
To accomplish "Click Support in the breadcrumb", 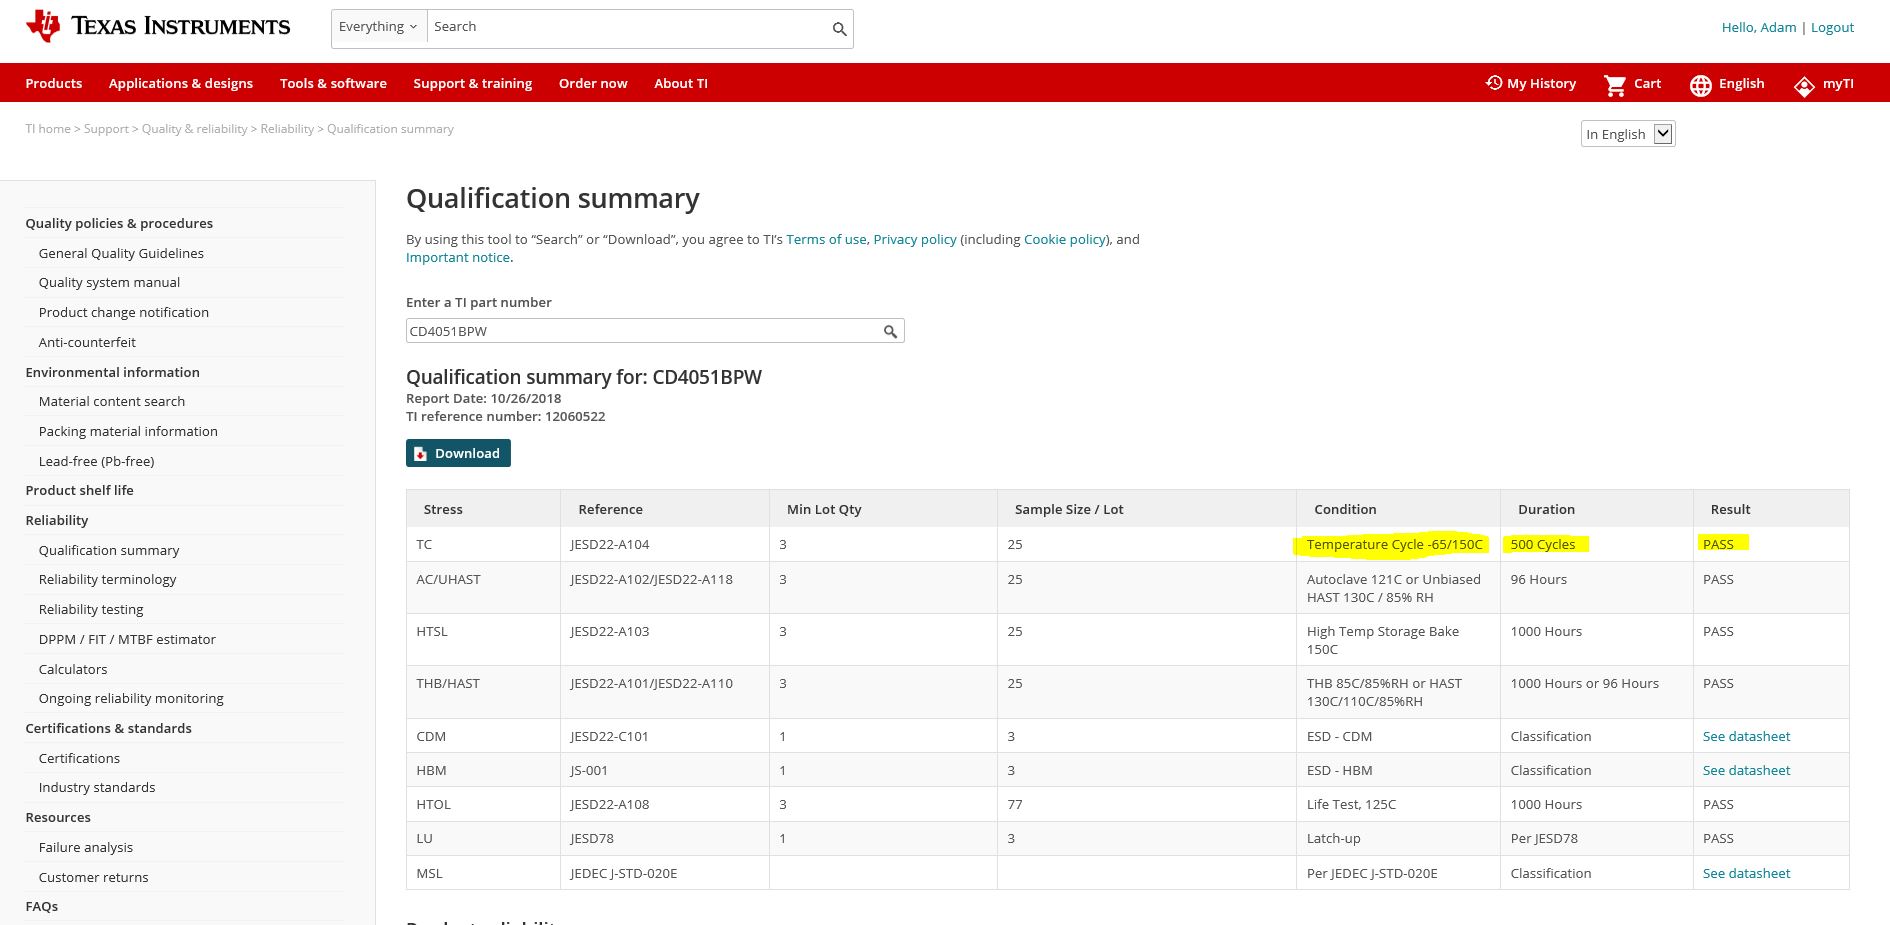I will point(106,129).
